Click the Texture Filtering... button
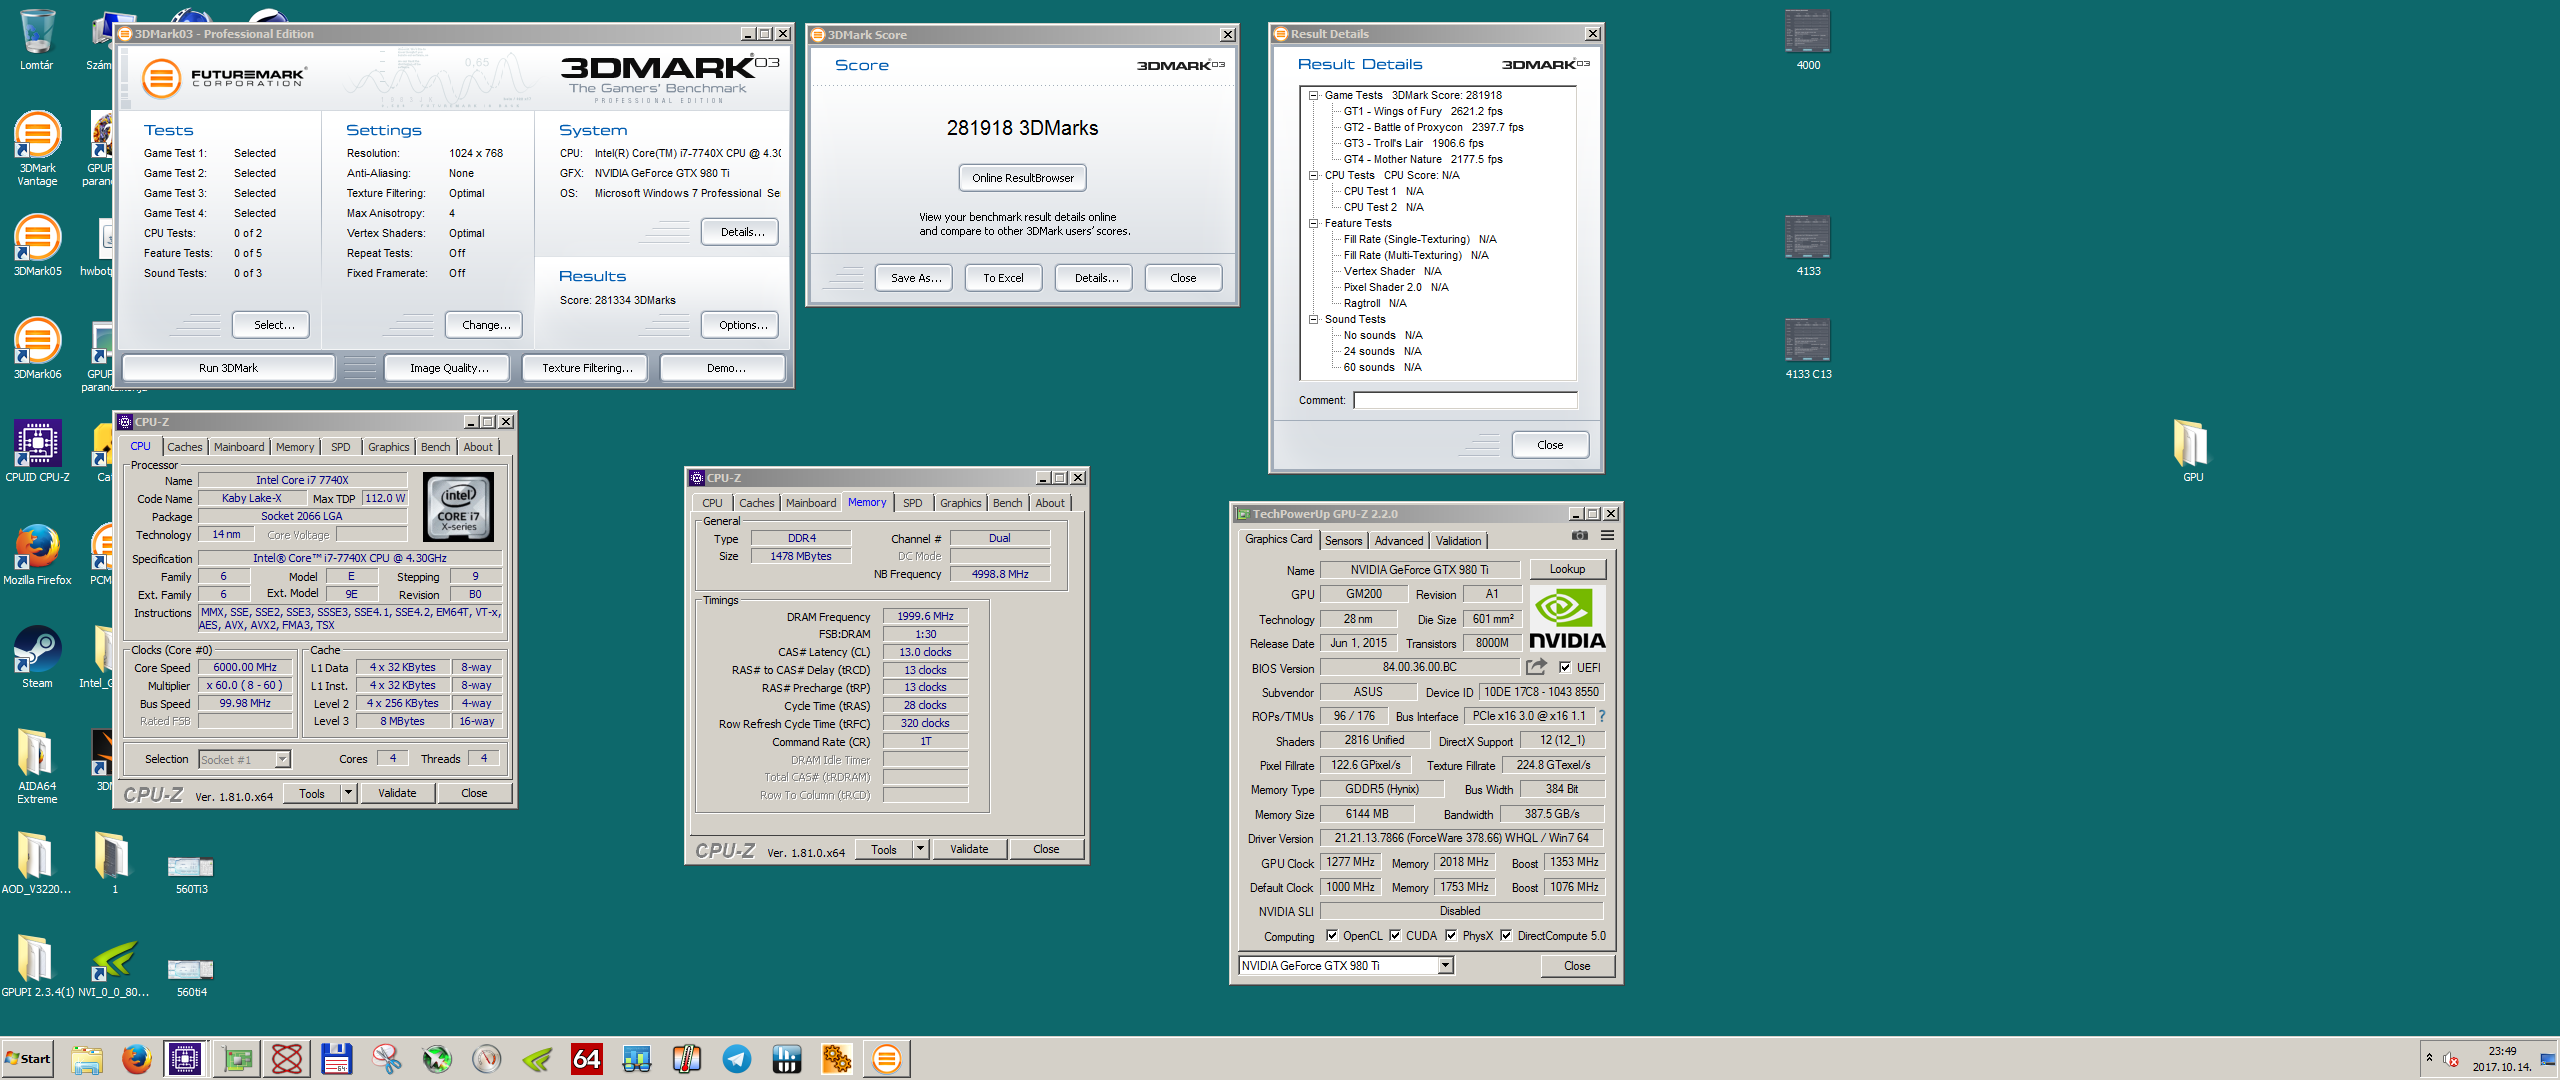Image resolution: width=2560 pixels, height=1080 pixels. click(x=587, y=368)
